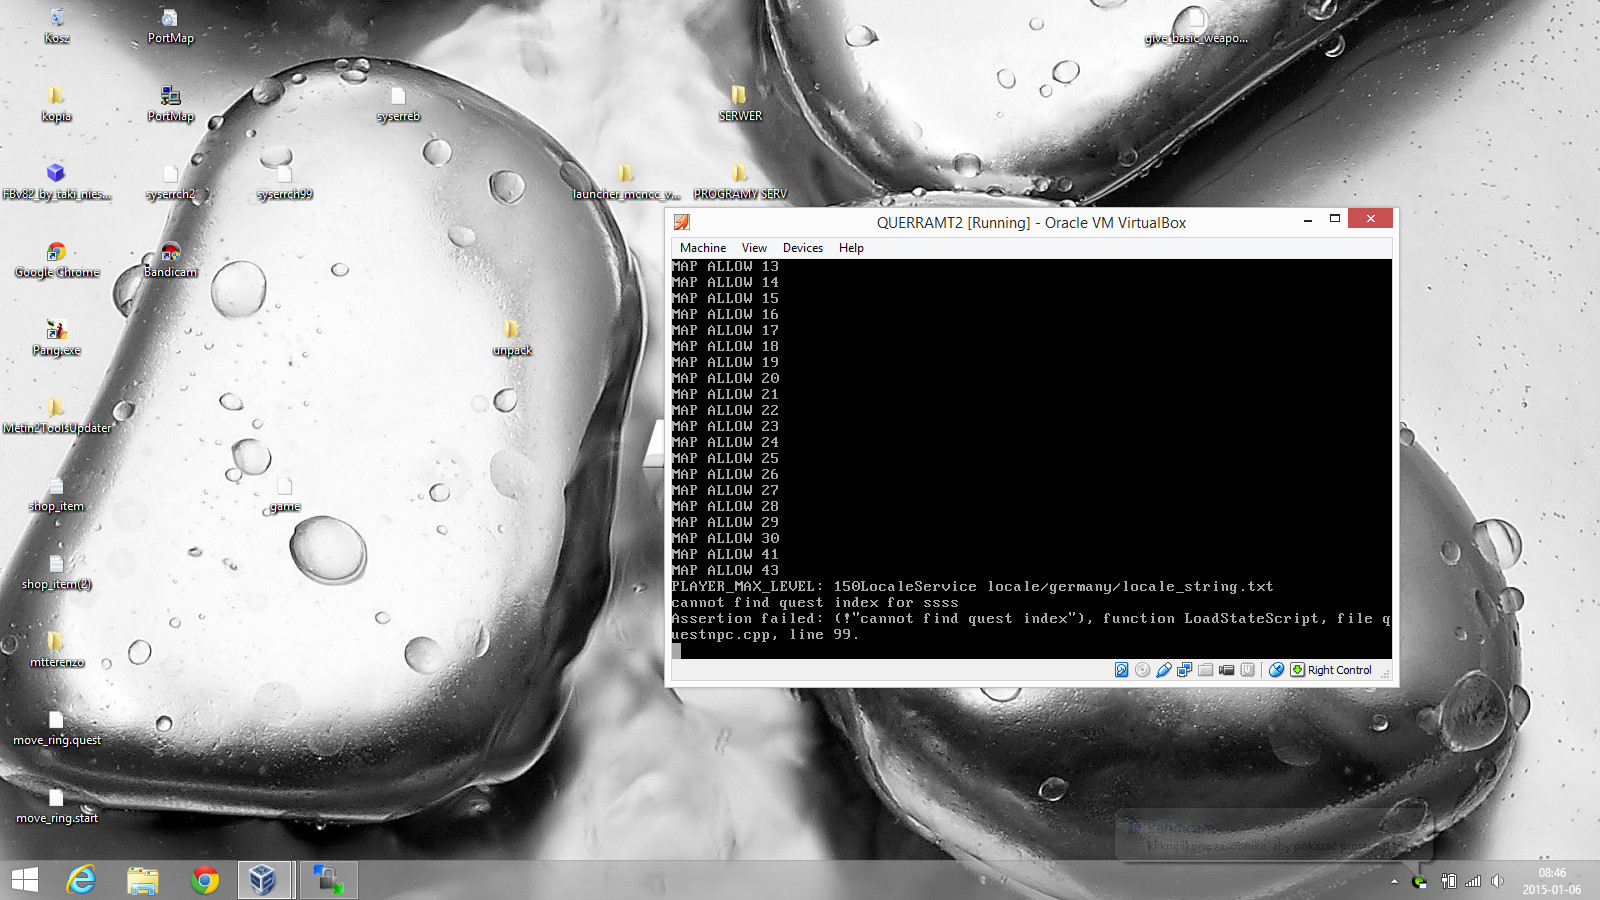Click the CPU virtualization indicator icon
1600x900 pixels.
[1248, 670]
